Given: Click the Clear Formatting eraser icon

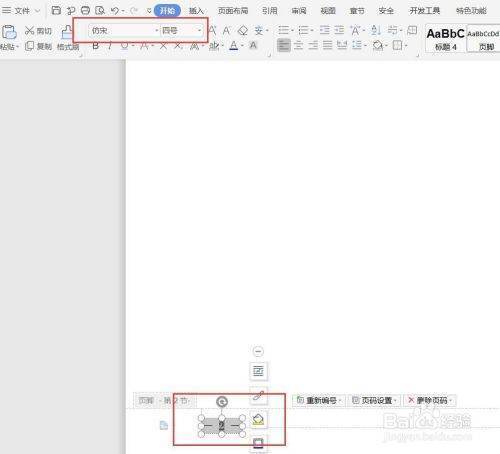Looking at the screenshot, I should pos(243,31).
